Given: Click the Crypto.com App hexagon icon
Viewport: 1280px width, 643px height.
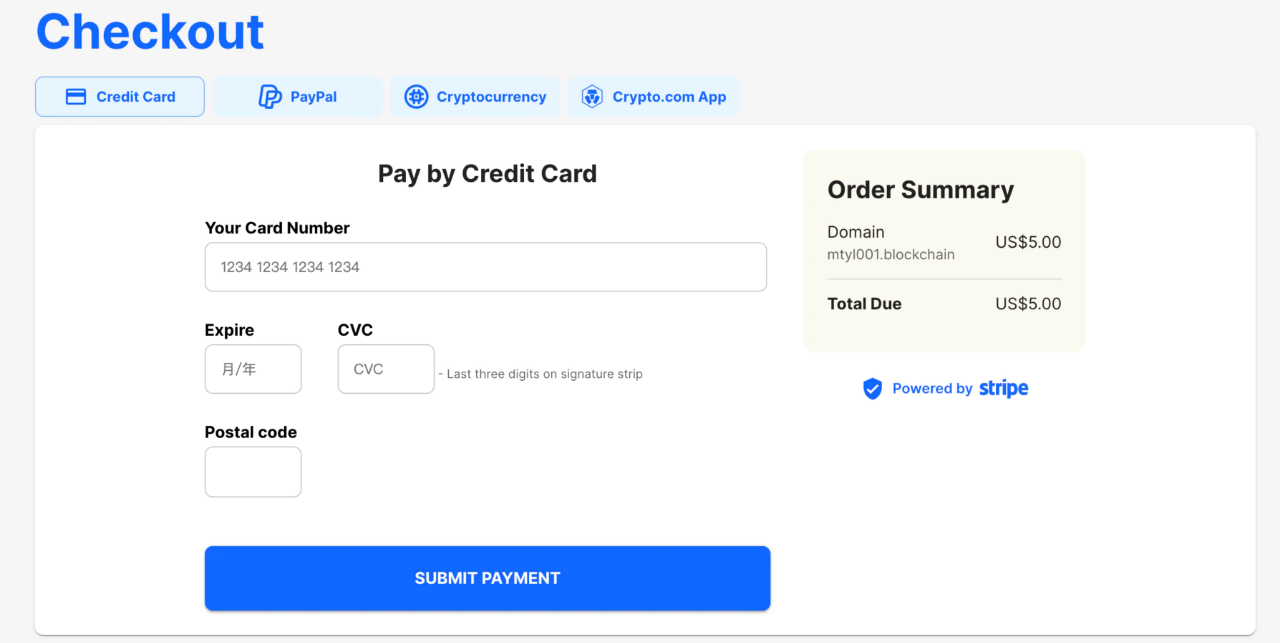Looking at the screenshot, I should click(x=592, y=97).
